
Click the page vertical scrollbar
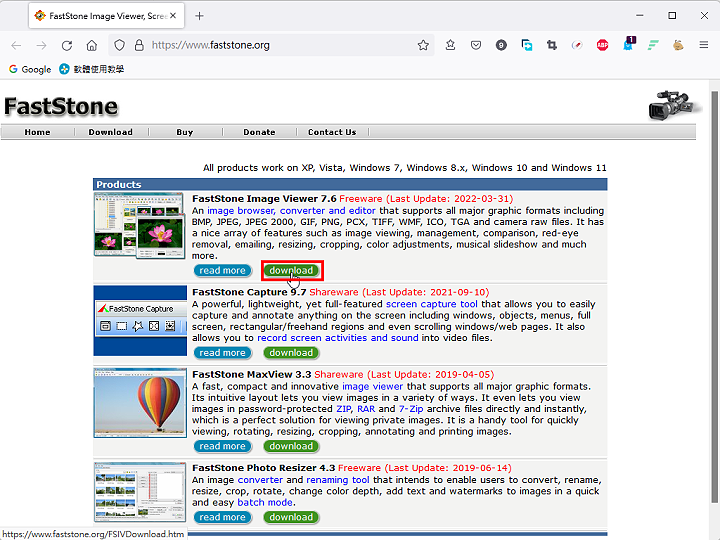714,296
